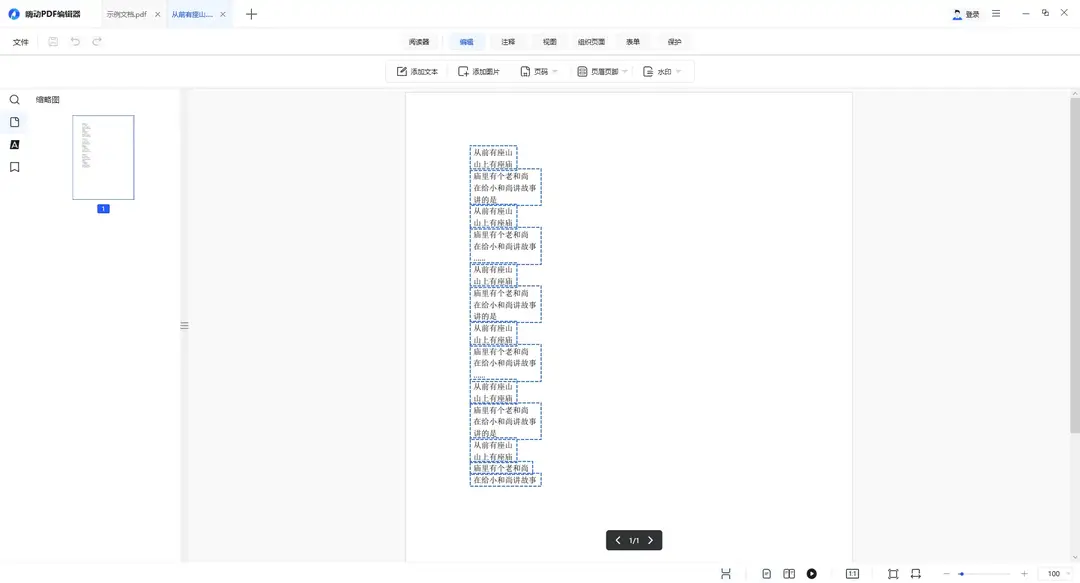Click the fit width icon
Screen dimensions: 1080x583
tap(915, 573)
